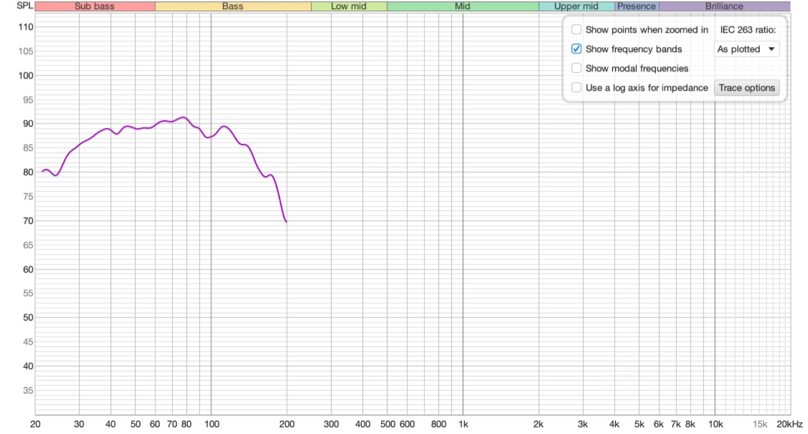Click the Trace options button
This screenshot has width=808, height=434.
746,88
